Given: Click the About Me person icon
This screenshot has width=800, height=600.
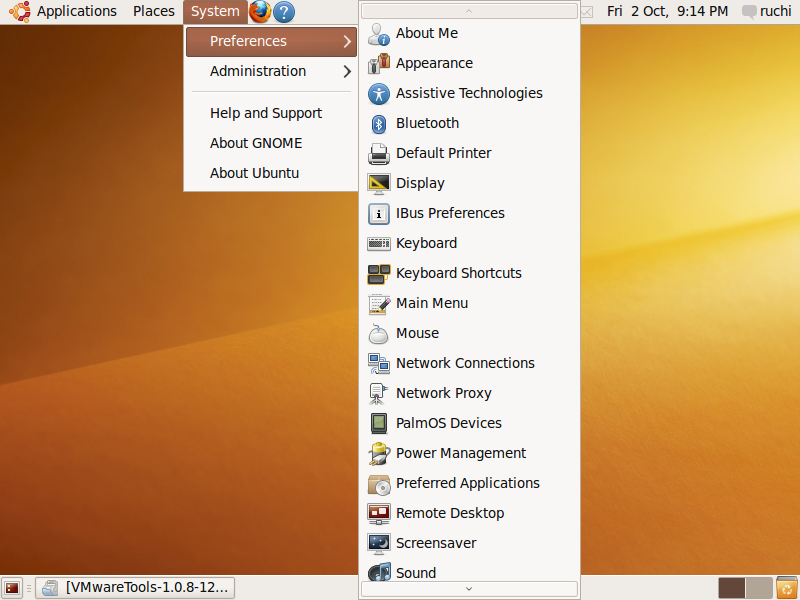Looking at the screenshot, I should 379,34.
